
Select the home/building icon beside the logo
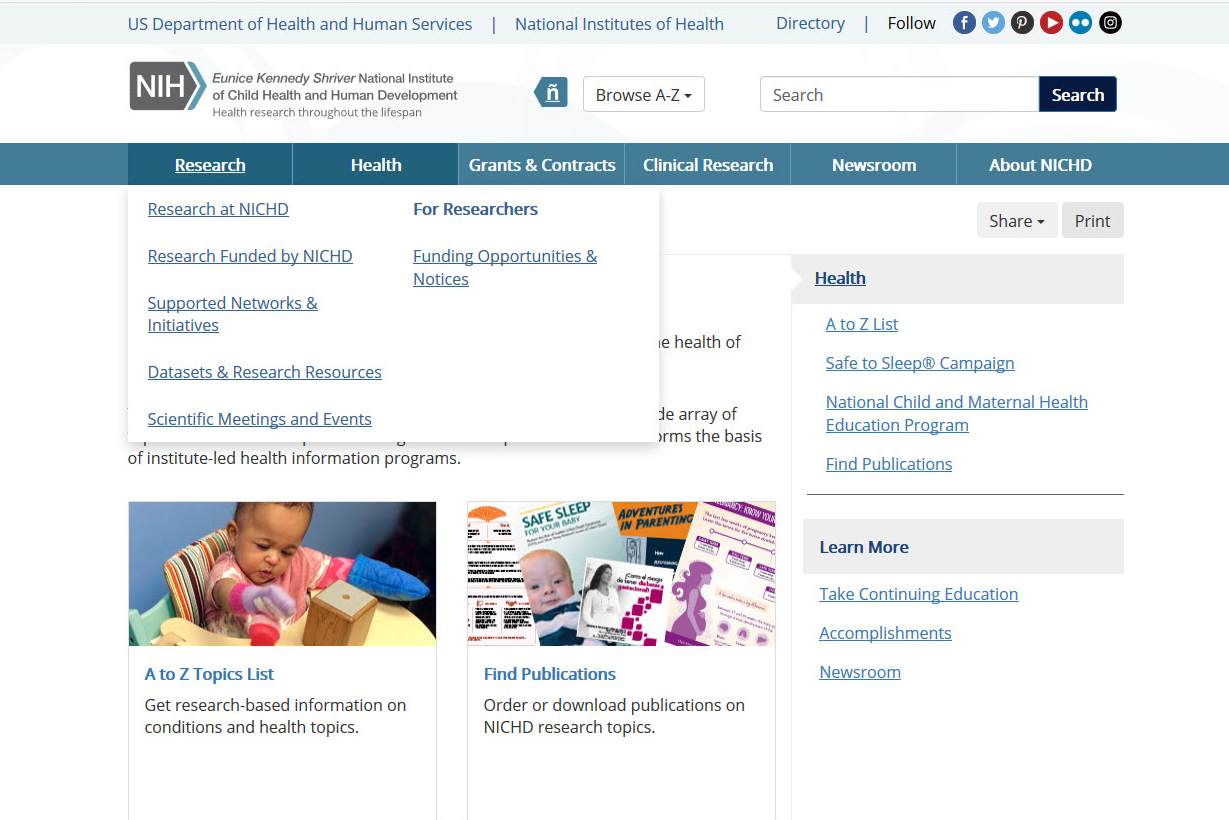click(x=551, y=92)
